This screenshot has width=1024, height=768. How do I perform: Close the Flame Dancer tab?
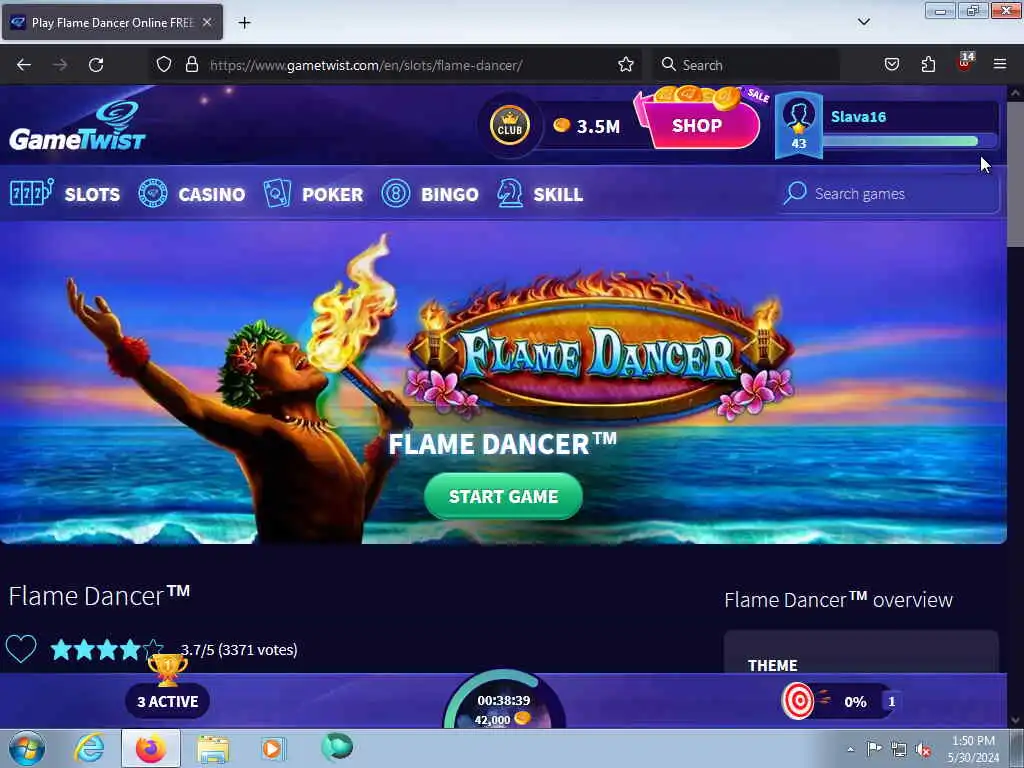207,22
